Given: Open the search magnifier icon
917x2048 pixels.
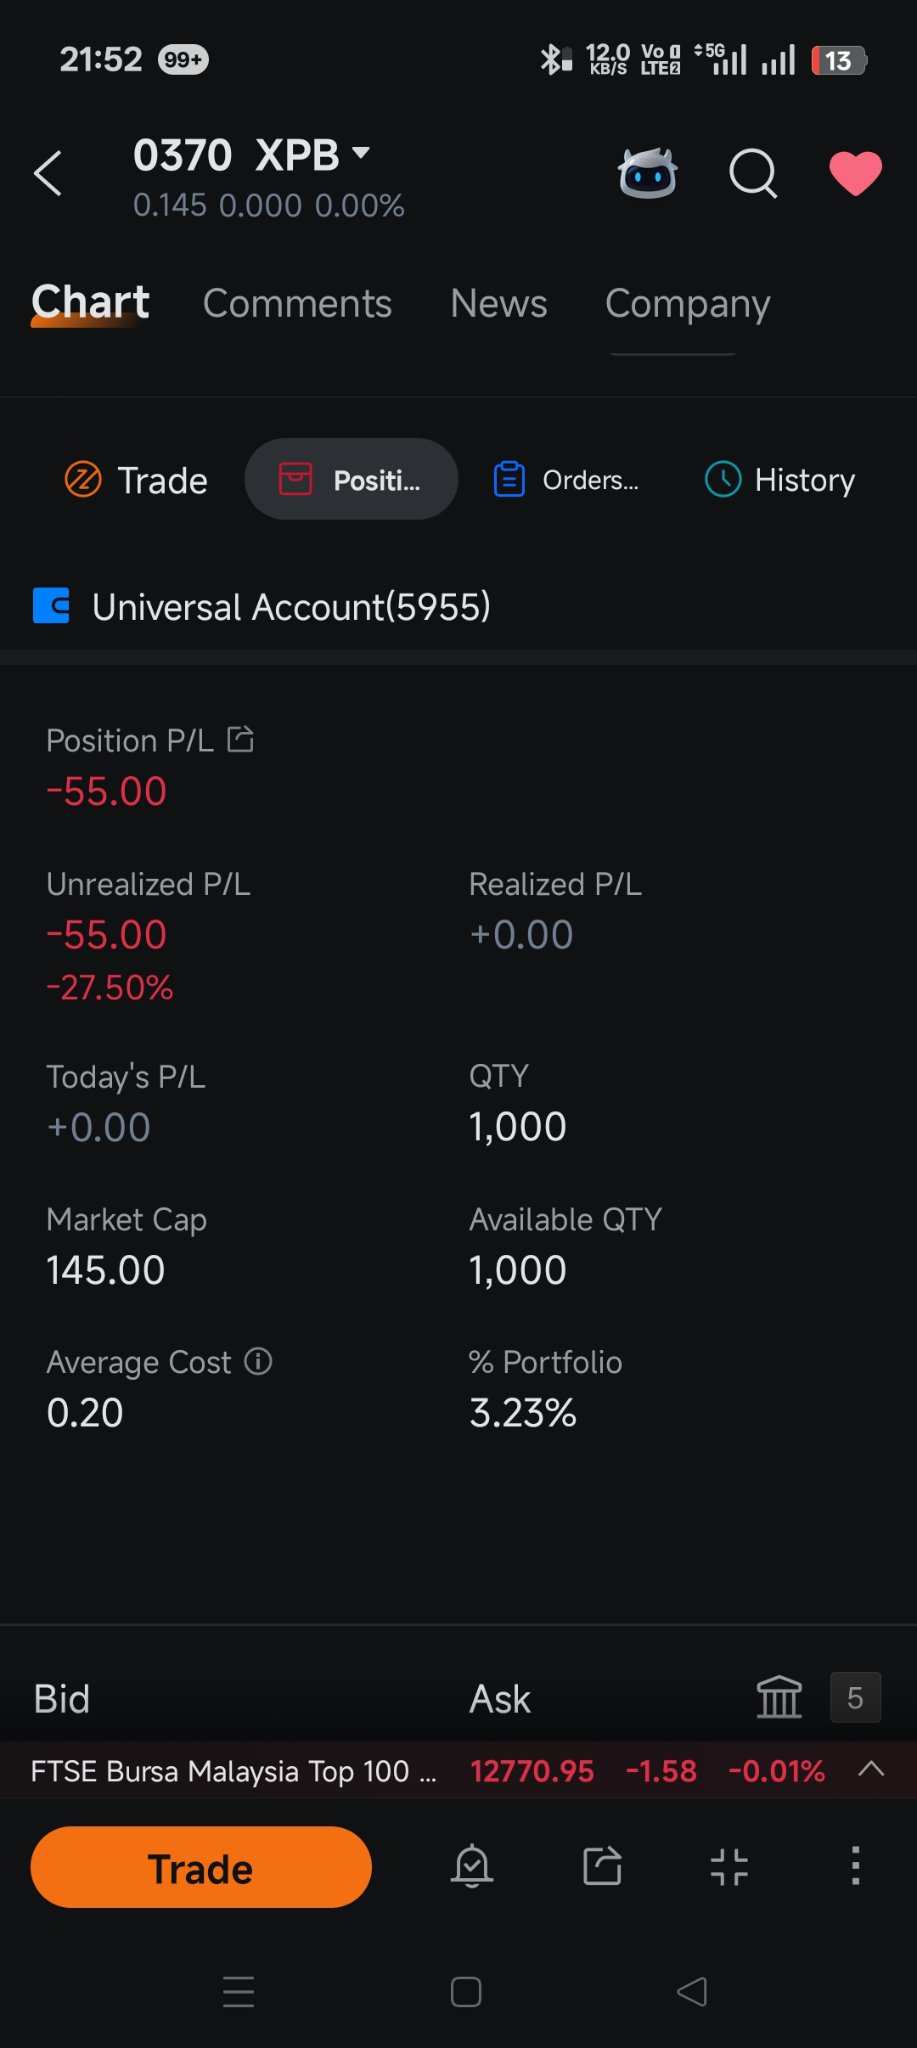Looking at the screenshot, I should click(753, 175).
